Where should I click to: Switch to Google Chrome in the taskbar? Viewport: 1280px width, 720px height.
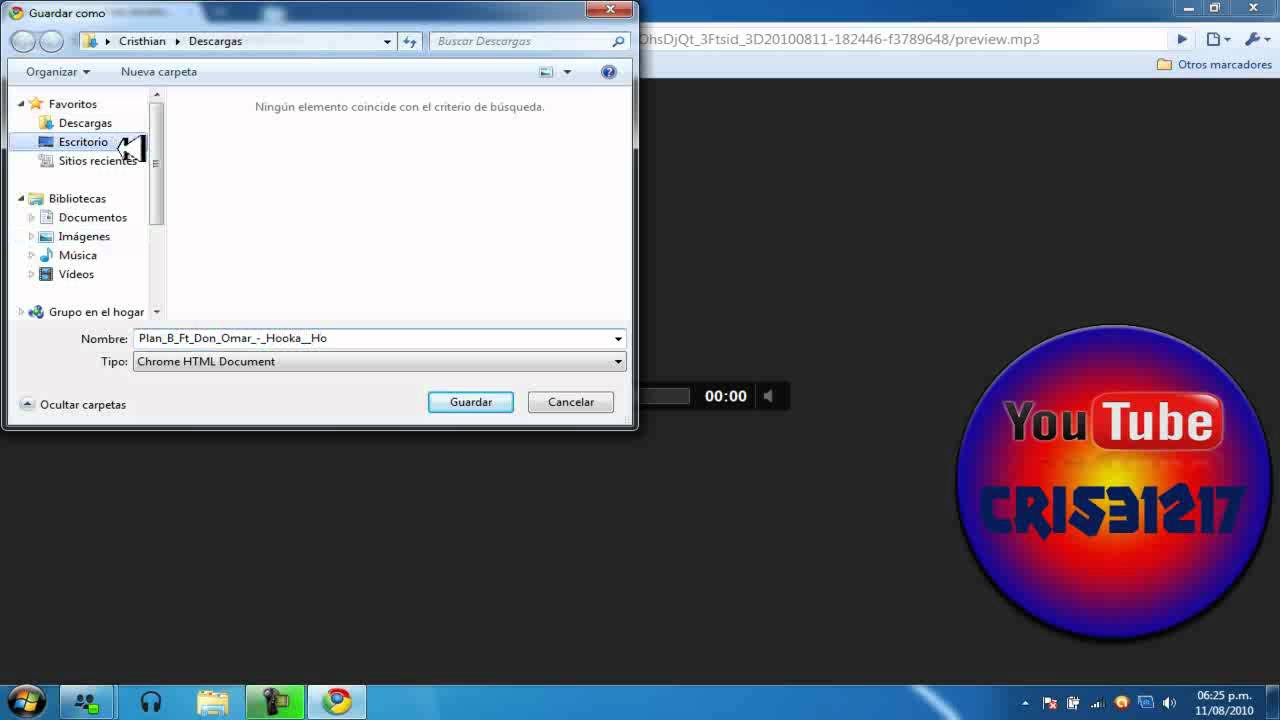pyautogui.click(x=337, y=702)
